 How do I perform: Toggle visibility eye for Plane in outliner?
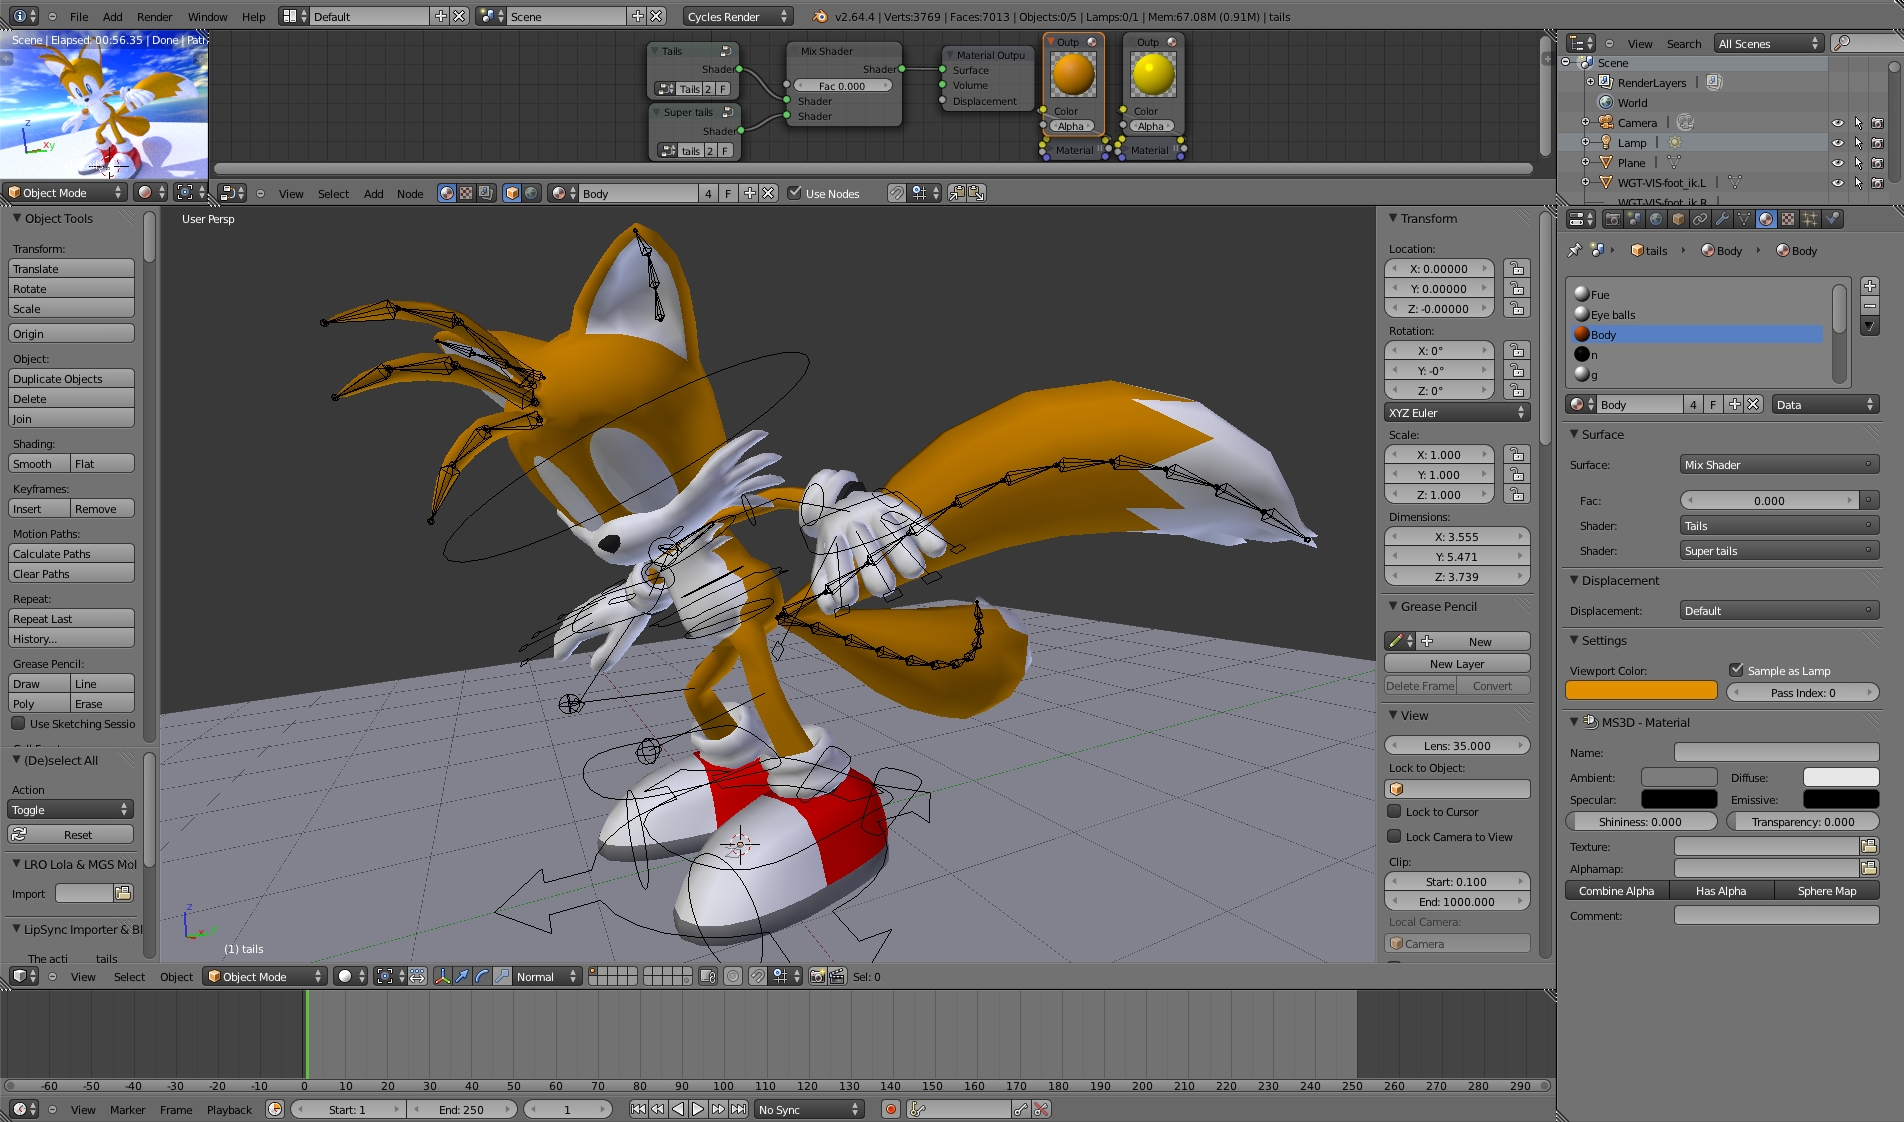1837,163
